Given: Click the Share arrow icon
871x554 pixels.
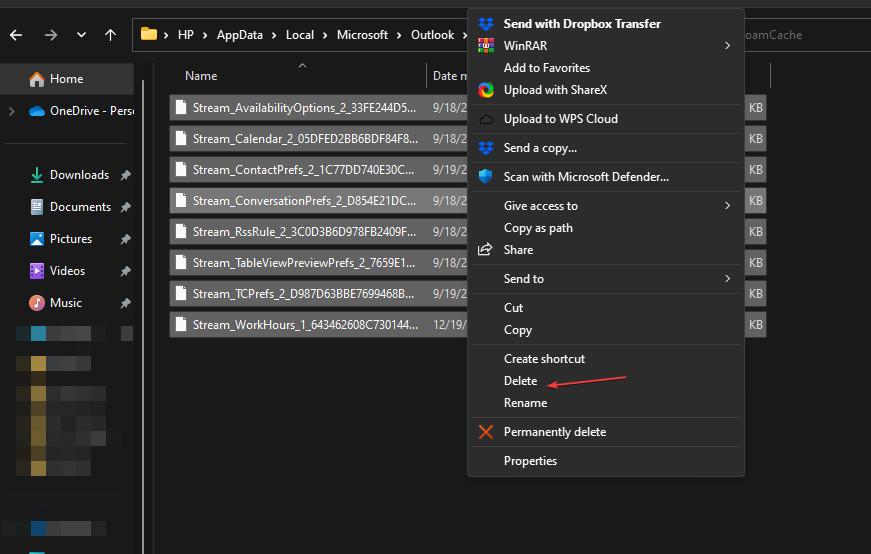Looking at the screenshot, I should [486, 250].
